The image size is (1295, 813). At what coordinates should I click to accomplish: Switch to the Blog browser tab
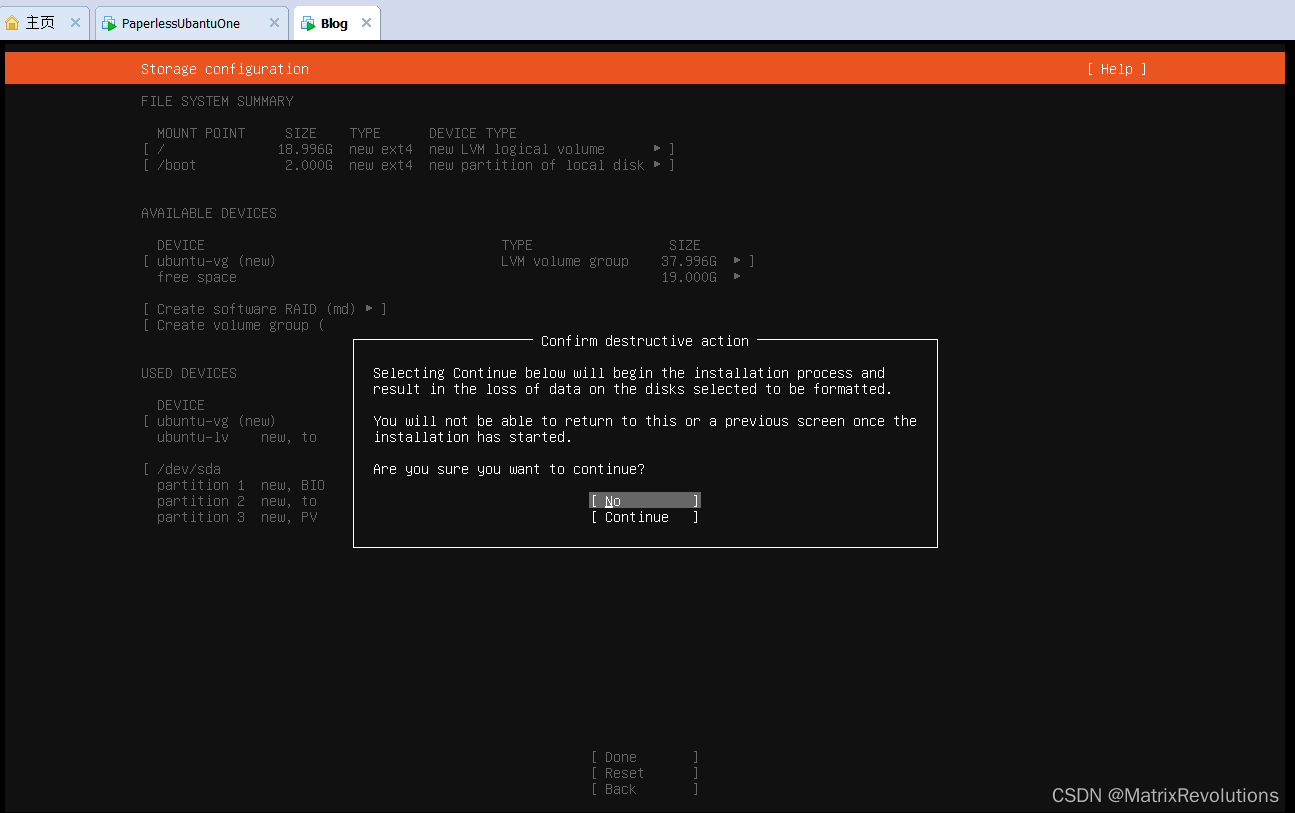click(x=330, y=22)
